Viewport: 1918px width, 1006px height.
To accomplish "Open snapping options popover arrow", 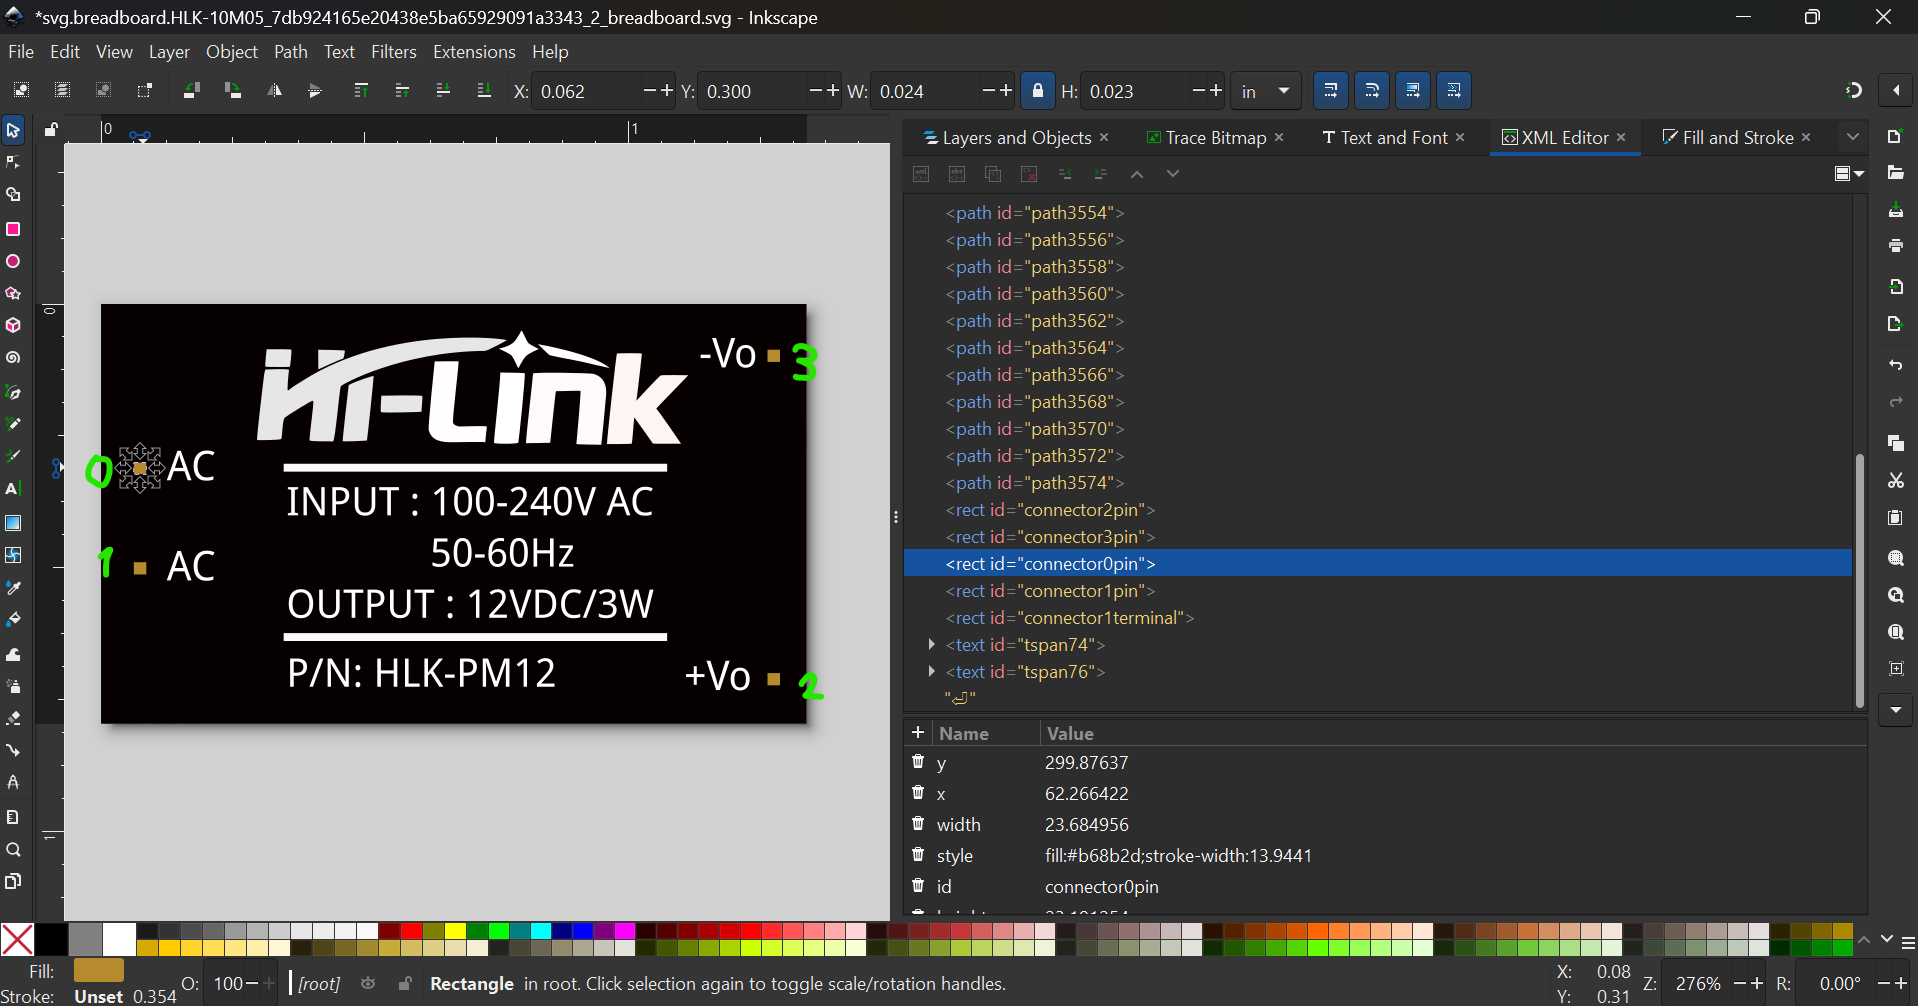I will [x=1896, y=90].
